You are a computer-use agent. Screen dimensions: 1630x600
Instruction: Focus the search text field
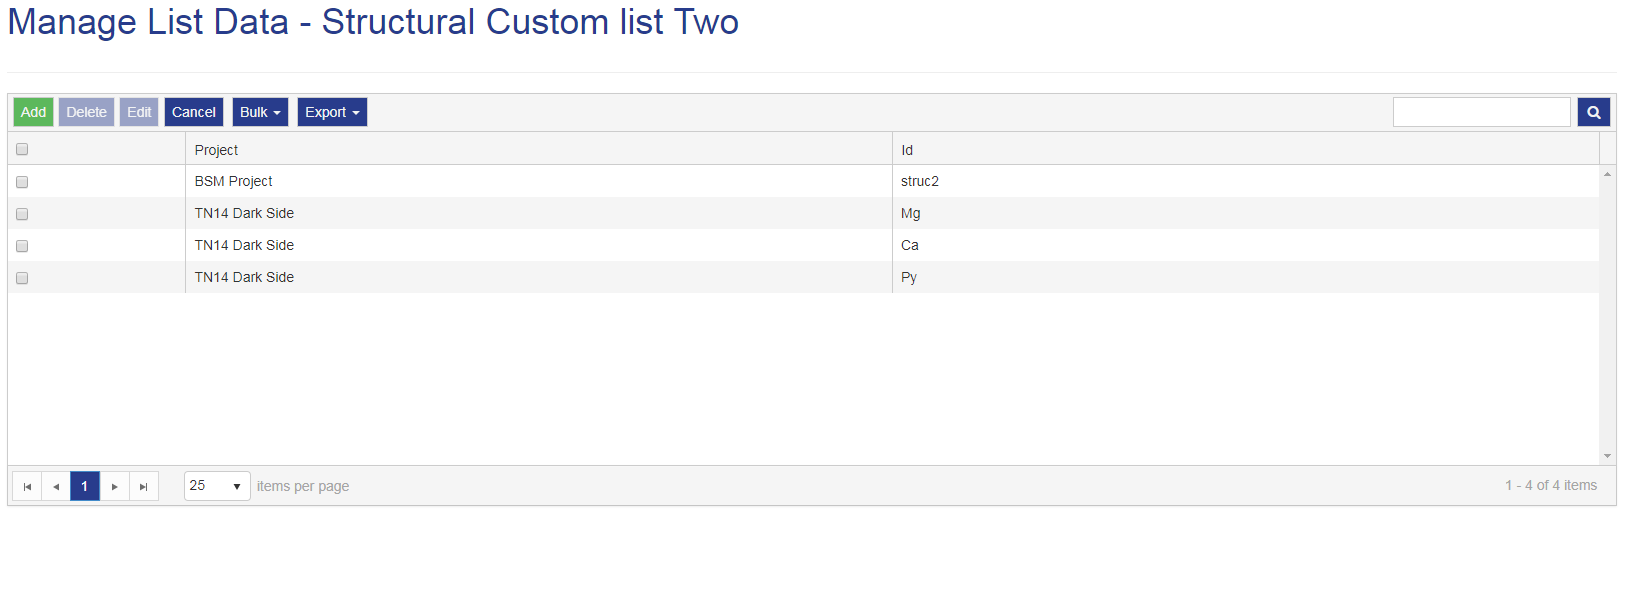[1481, 112]
